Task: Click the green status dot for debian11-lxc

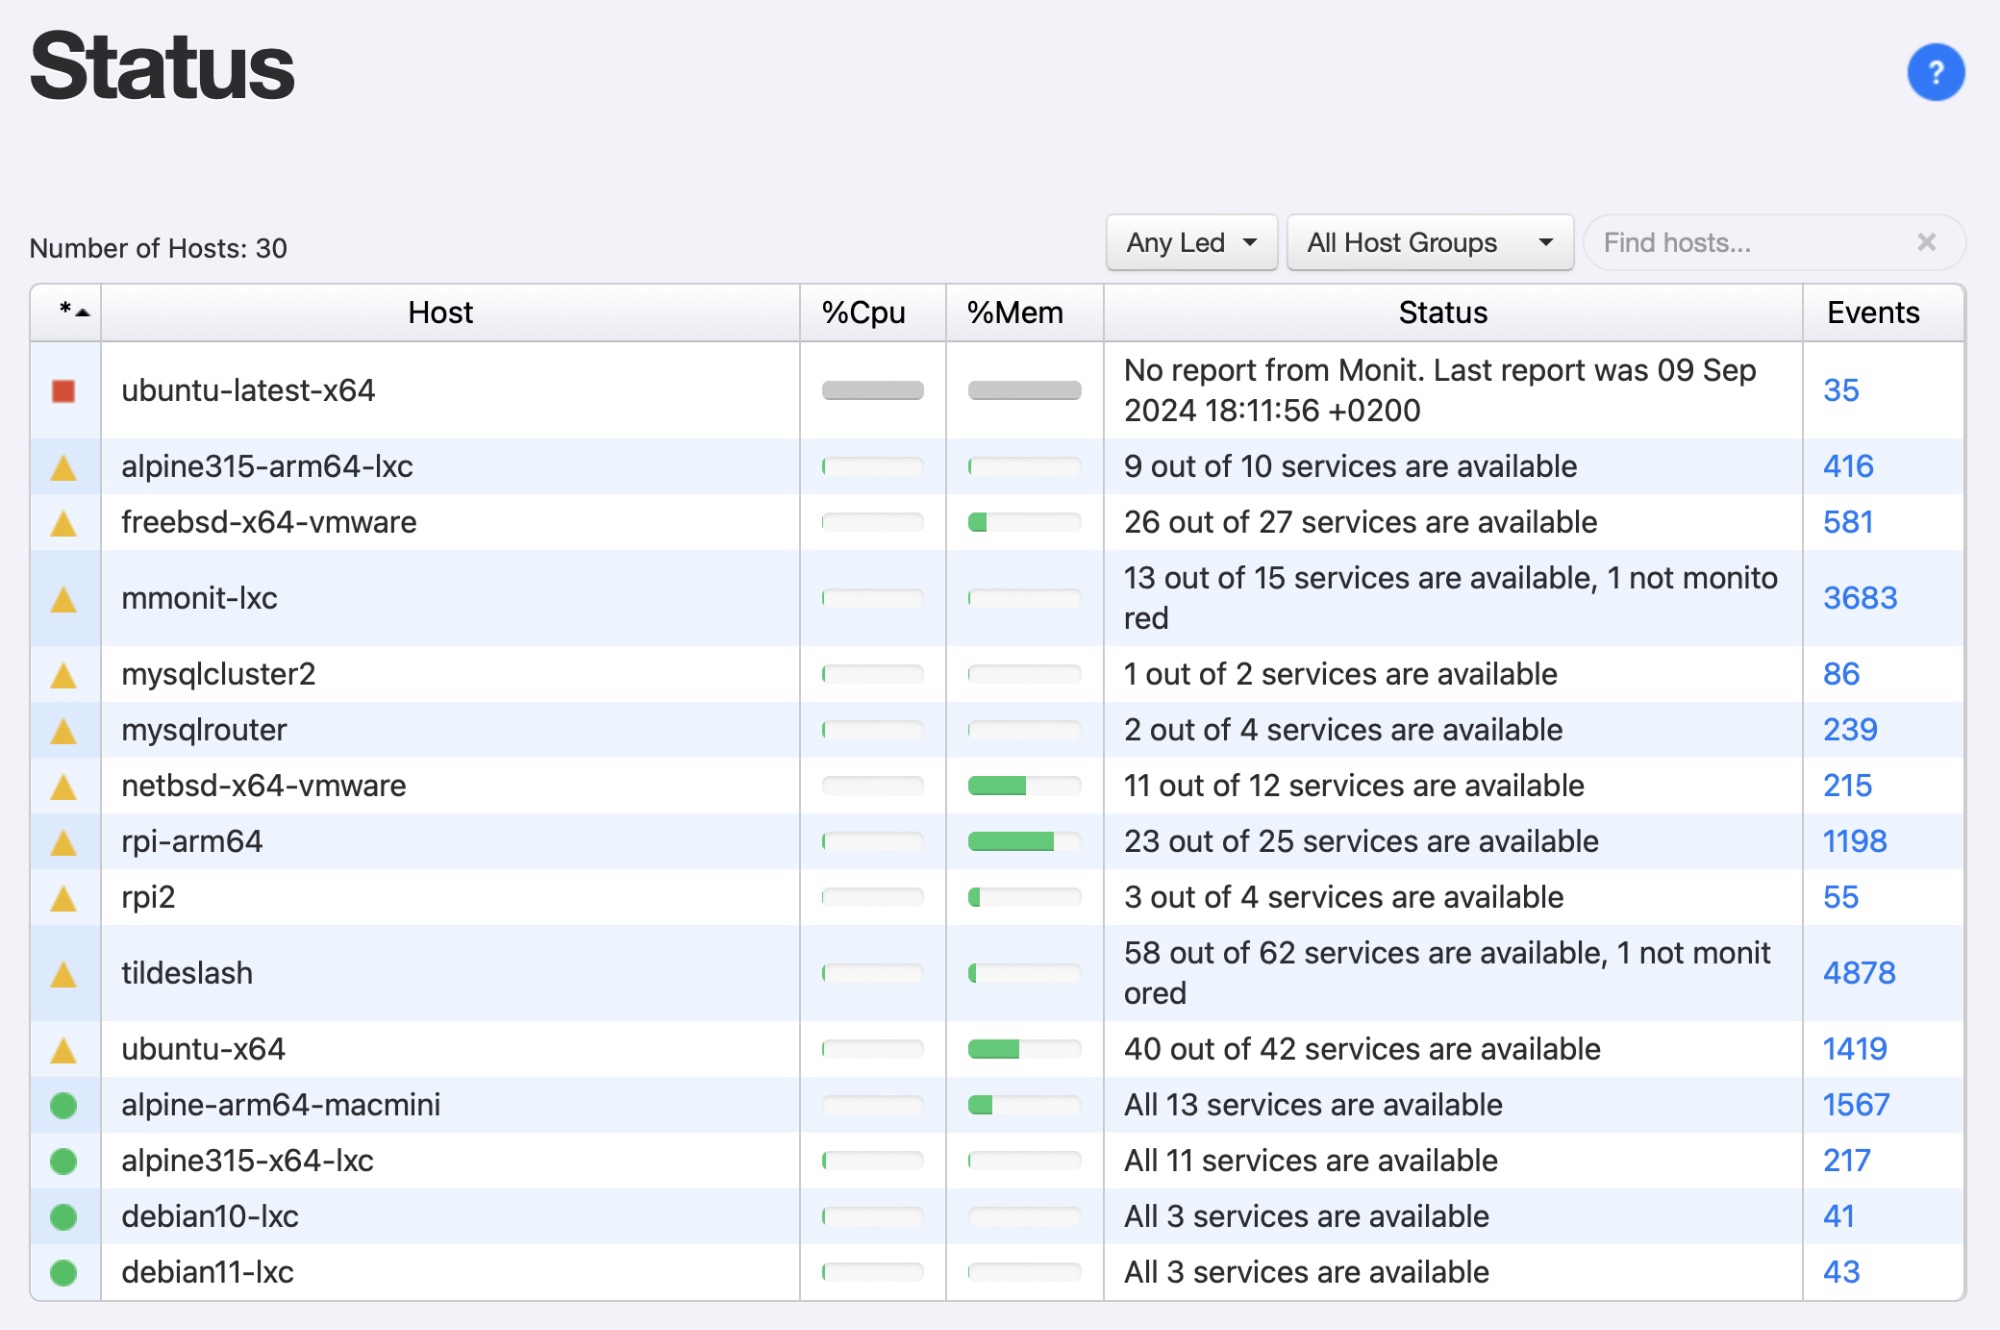Action: pyautogui.click(x=64, y=1273)
